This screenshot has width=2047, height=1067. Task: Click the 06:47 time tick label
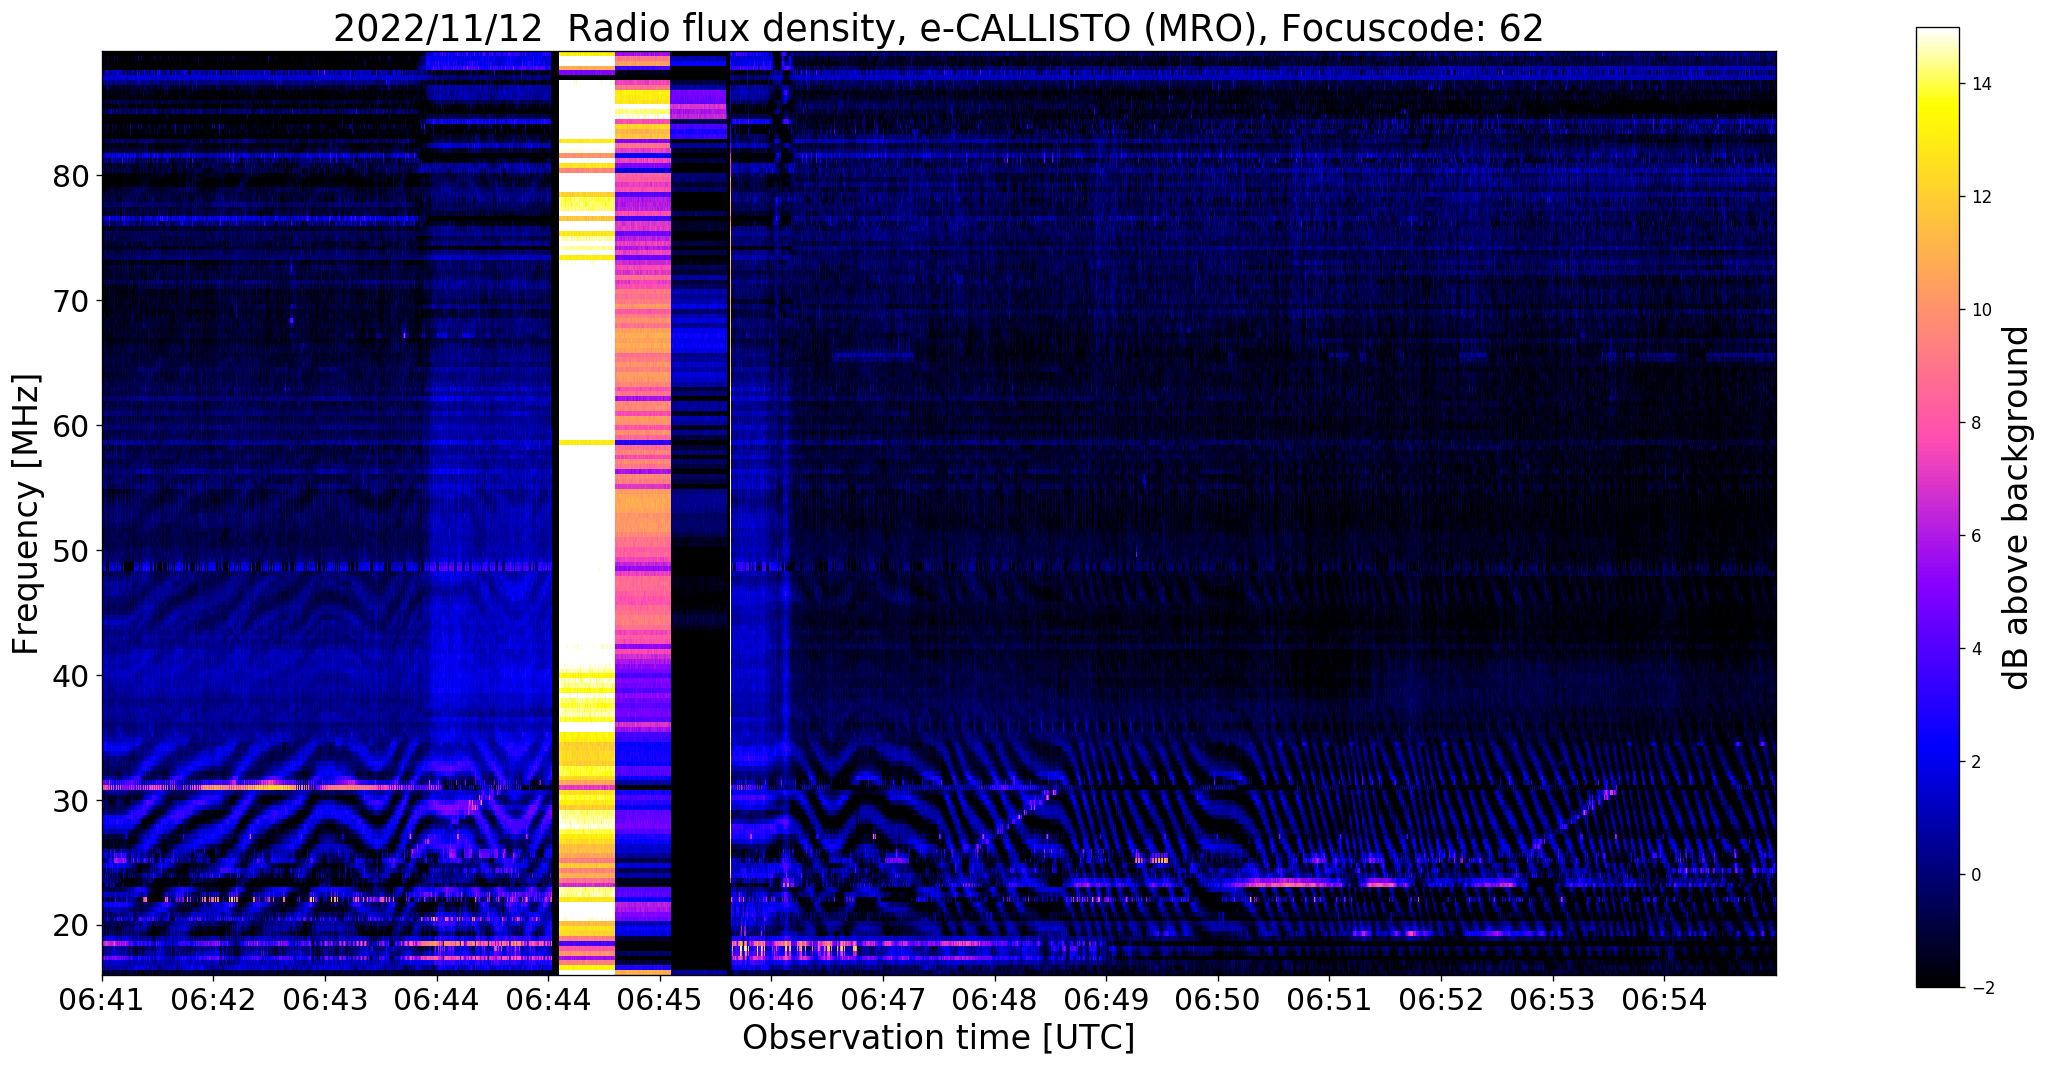(883, 998)
